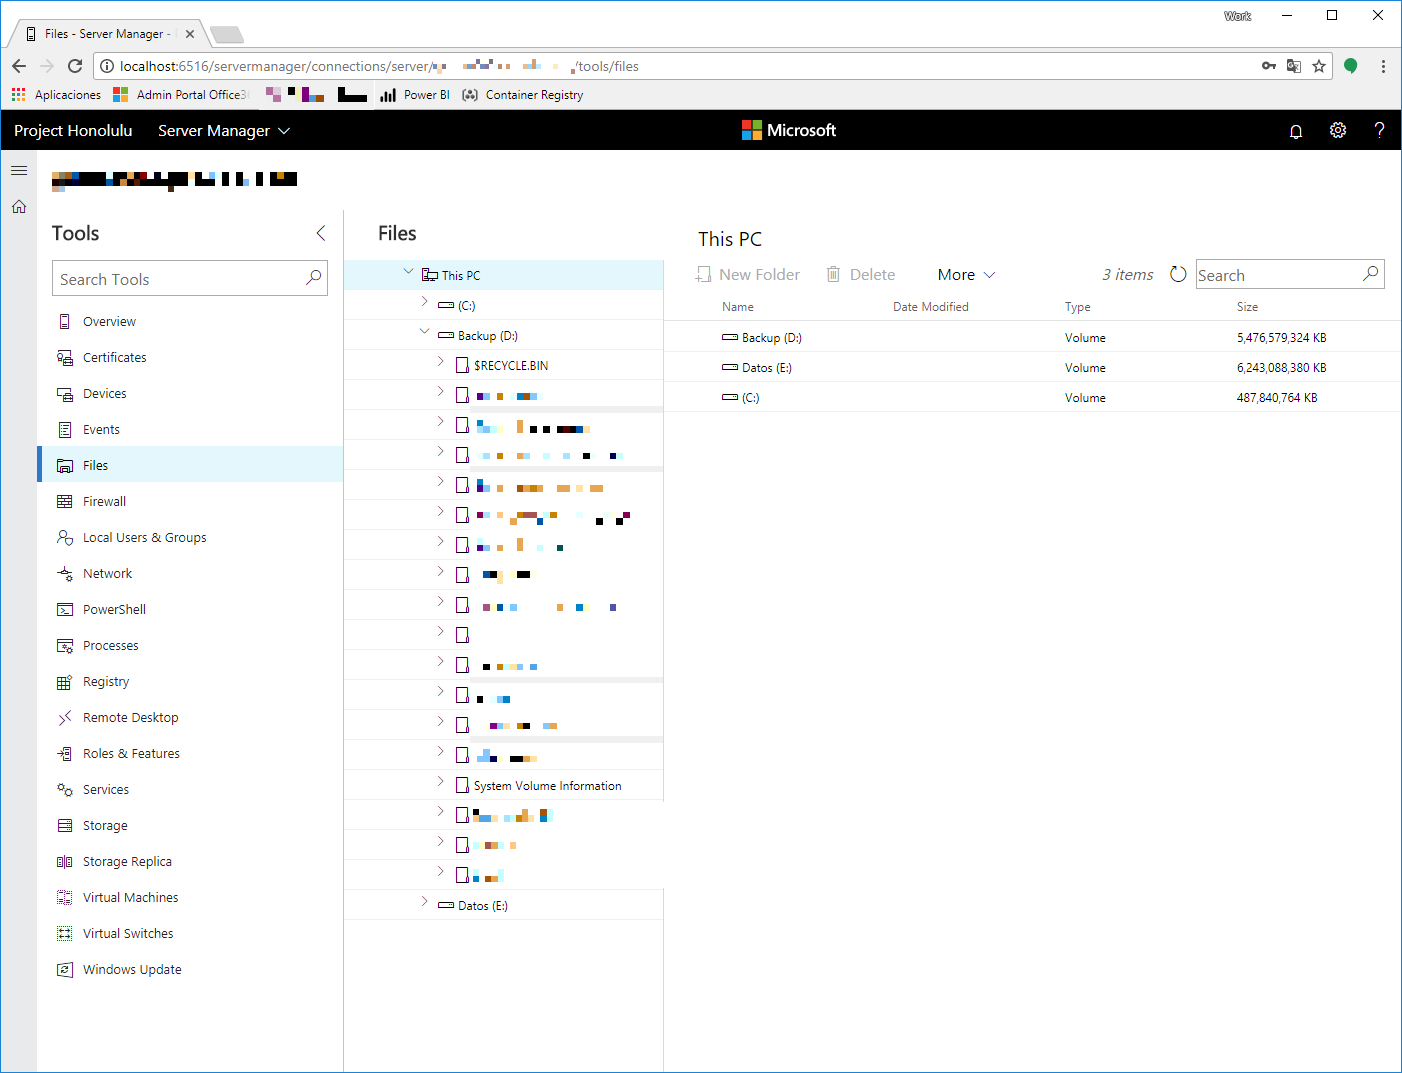The height and width of the screenshot is (1073, 1402).
Task: Open the More dropdown menu
Action: [x=966, y=275]
